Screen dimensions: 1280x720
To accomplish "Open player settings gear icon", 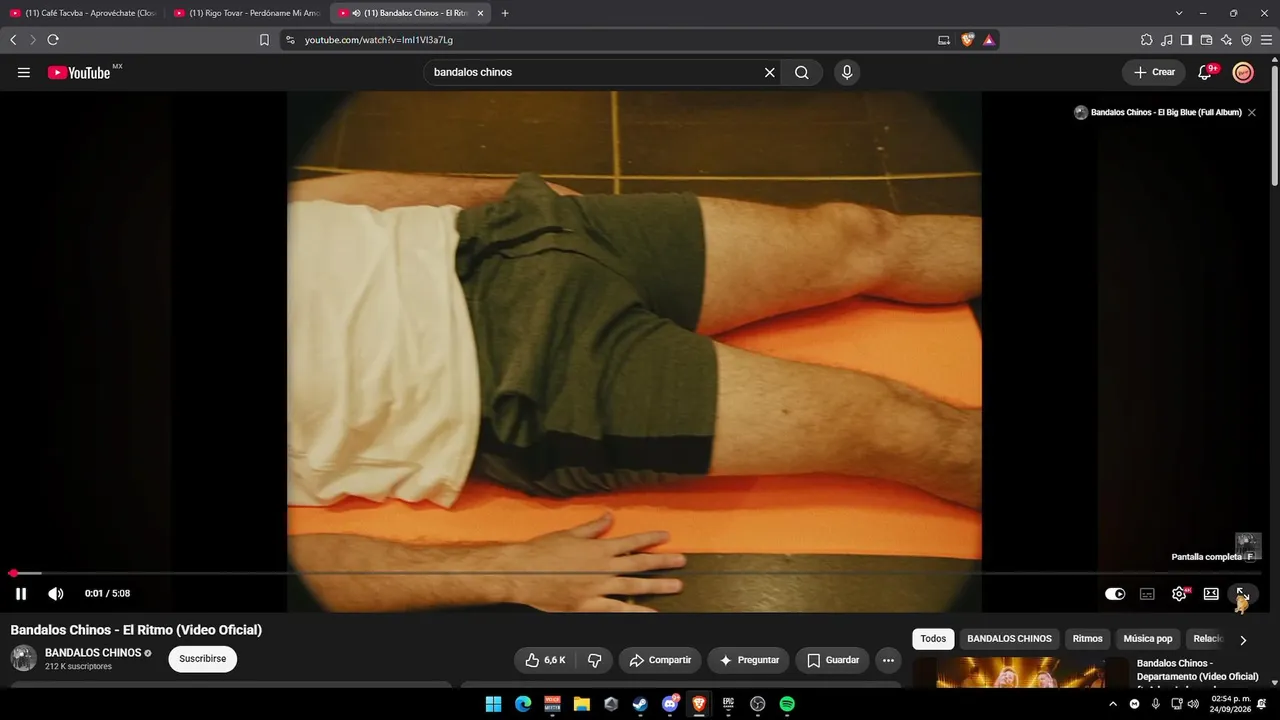I will tap(1179, 594).
